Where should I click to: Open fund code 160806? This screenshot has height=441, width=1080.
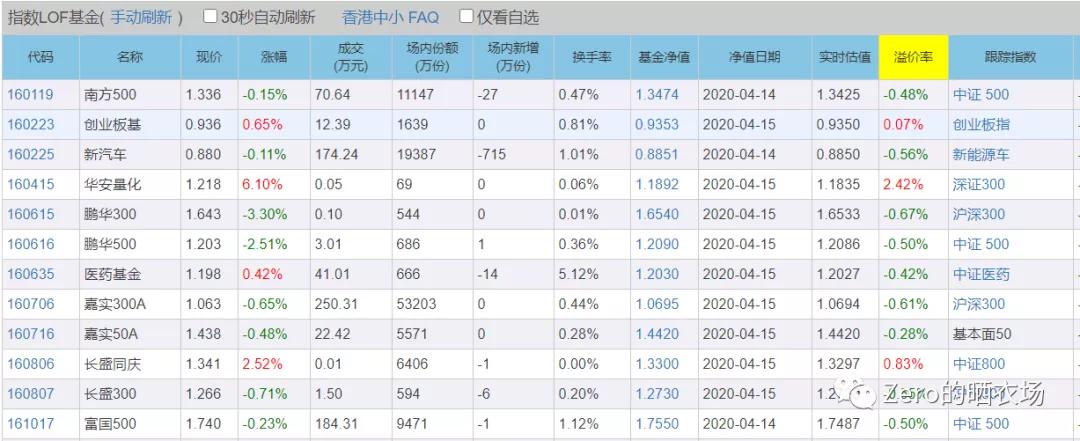click(30, 364)
